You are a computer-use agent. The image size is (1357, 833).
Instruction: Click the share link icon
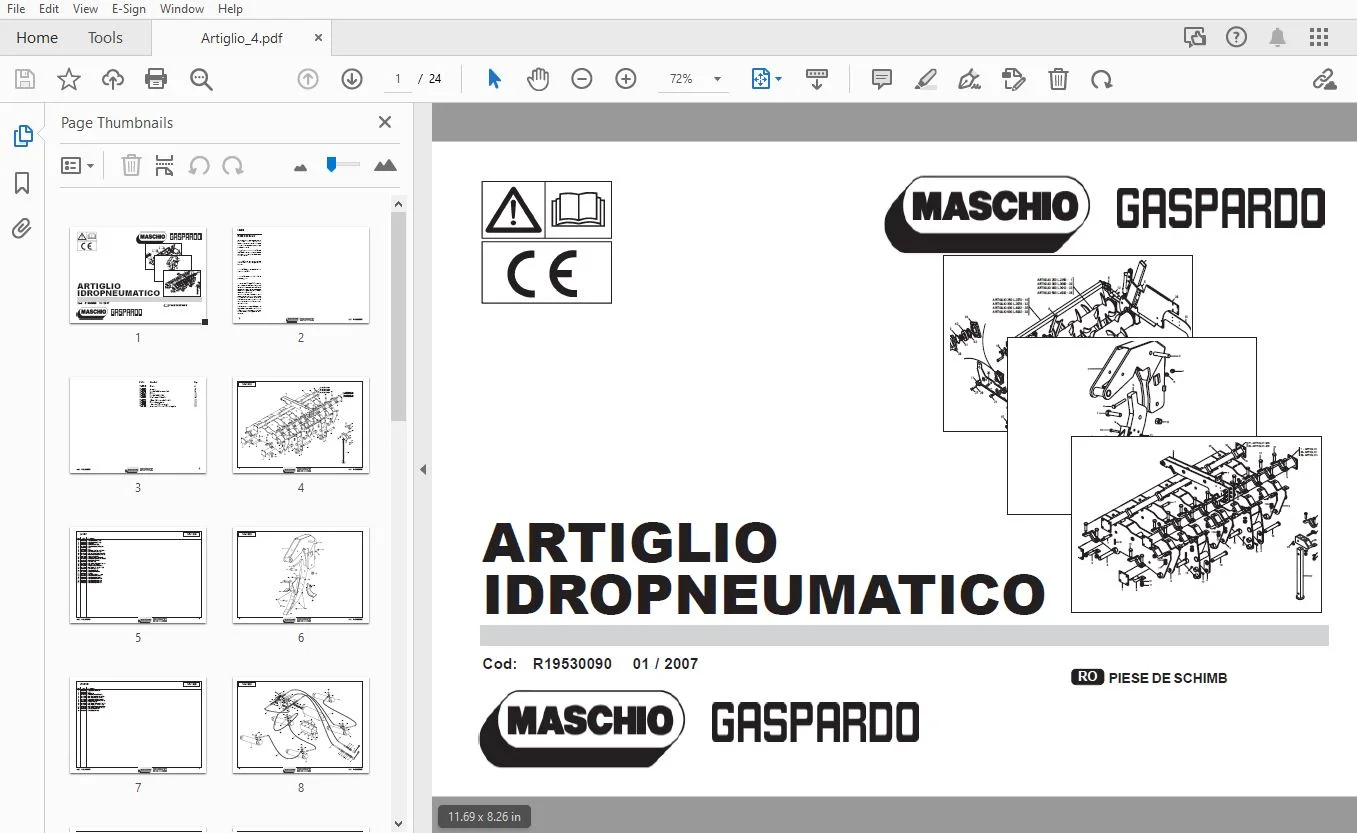pyautogui.click(x=1325, y=79)
